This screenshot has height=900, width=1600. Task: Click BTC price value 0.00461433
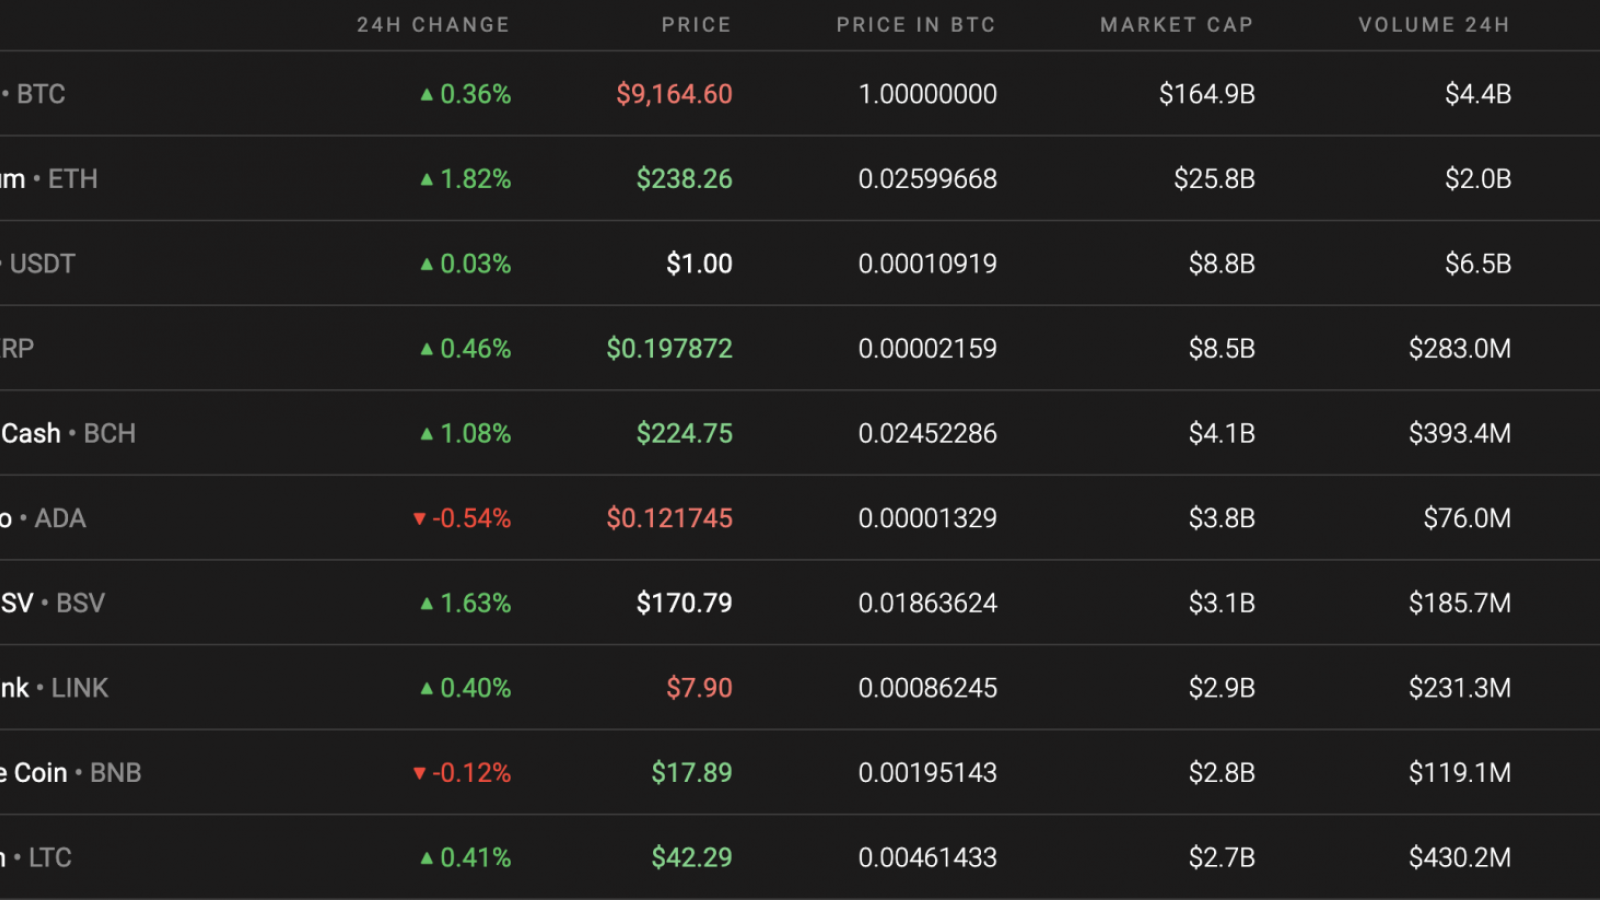tap(928, 858)
